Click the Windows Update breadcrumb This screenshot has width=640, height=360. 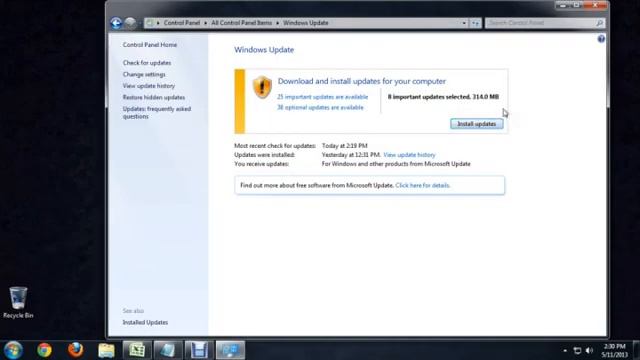(x=306, y=23)
